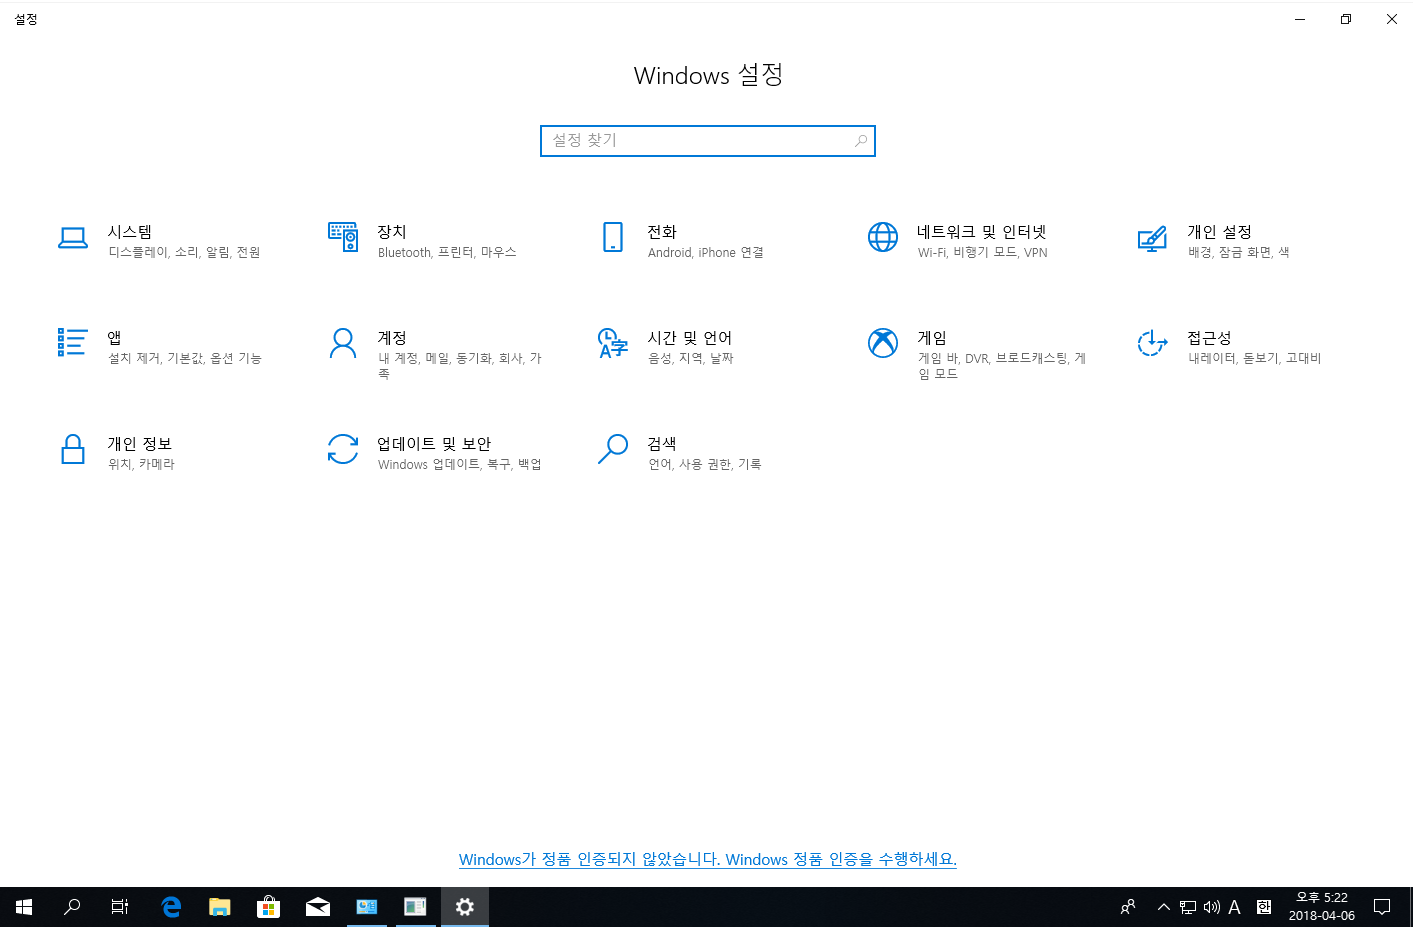Minimize the 설정 window

[1300, 19]
